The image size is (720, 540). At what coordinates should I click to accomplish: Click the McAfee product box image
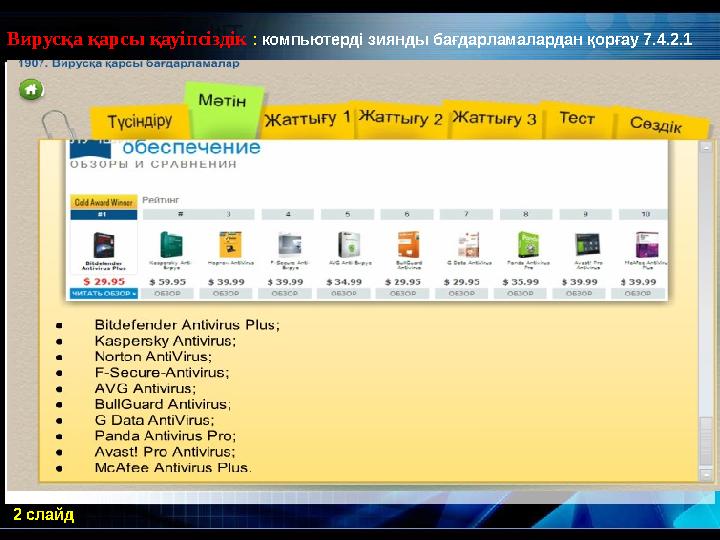[647, 245]
